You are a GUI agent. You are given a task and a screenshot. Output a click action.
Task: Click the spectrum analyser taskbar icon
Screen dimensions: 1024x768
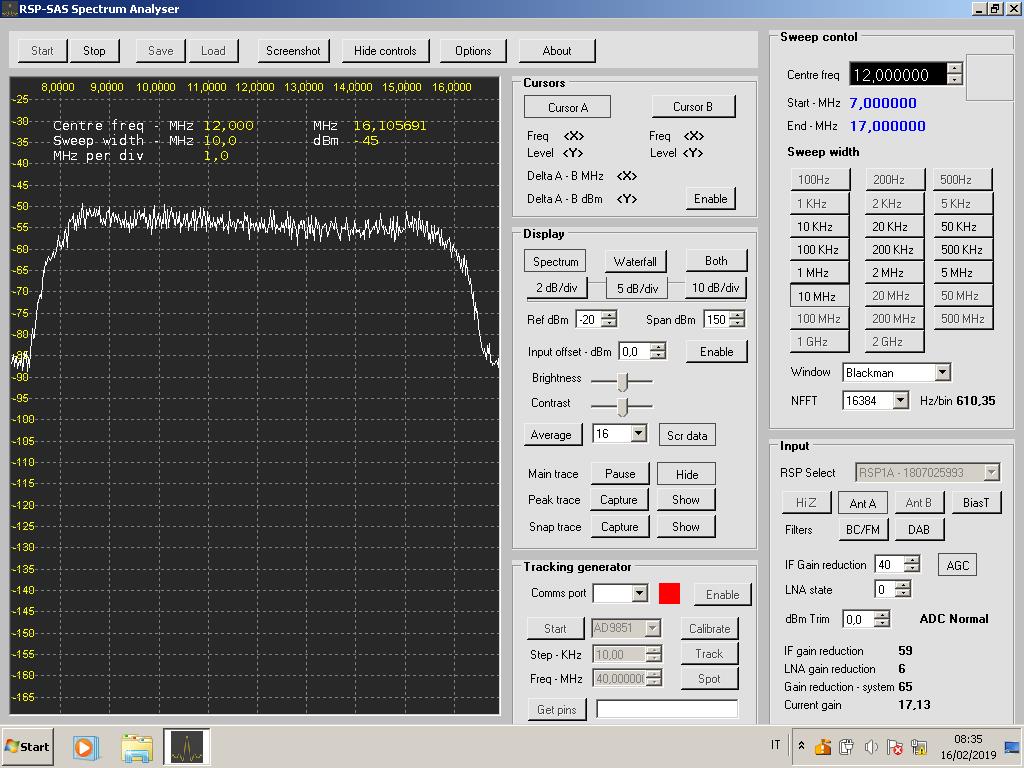[x=187, y=747]
